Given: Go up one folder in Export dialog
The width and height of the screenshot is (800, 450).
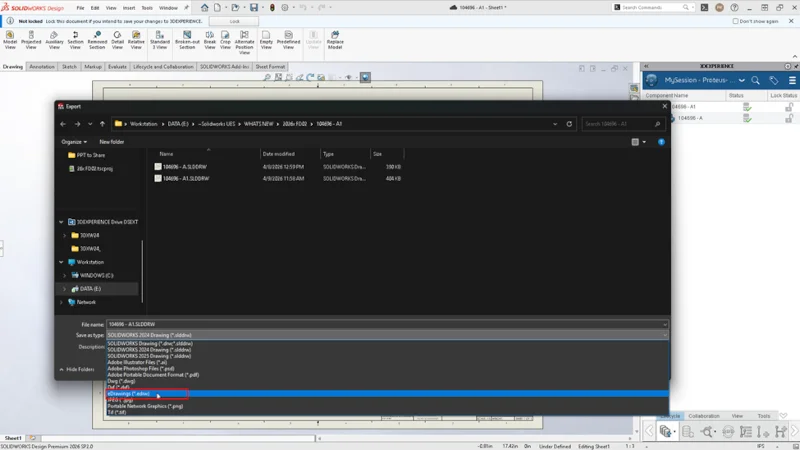Looking at the screenshot, I should (102, 123).
